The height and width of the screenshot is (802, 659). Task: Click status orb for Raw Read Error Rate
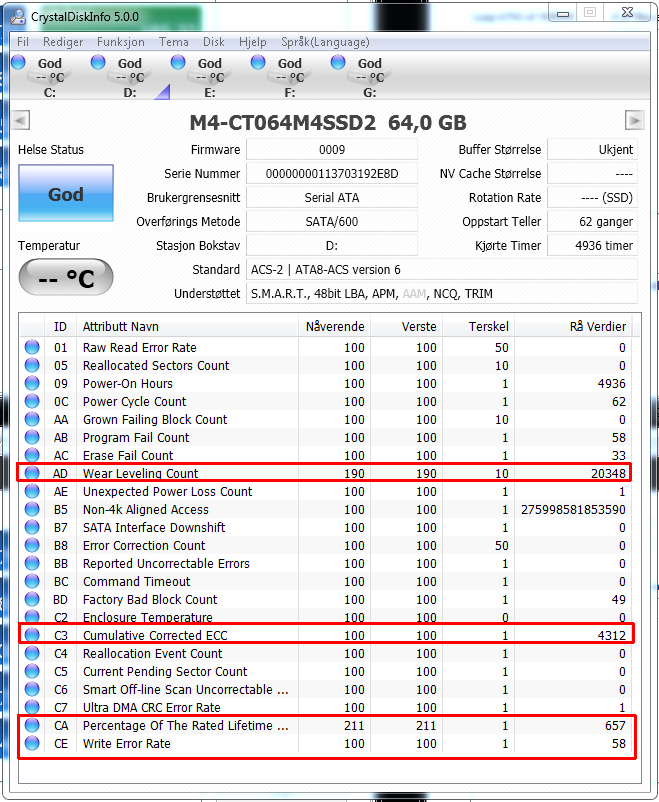[32, 347]
